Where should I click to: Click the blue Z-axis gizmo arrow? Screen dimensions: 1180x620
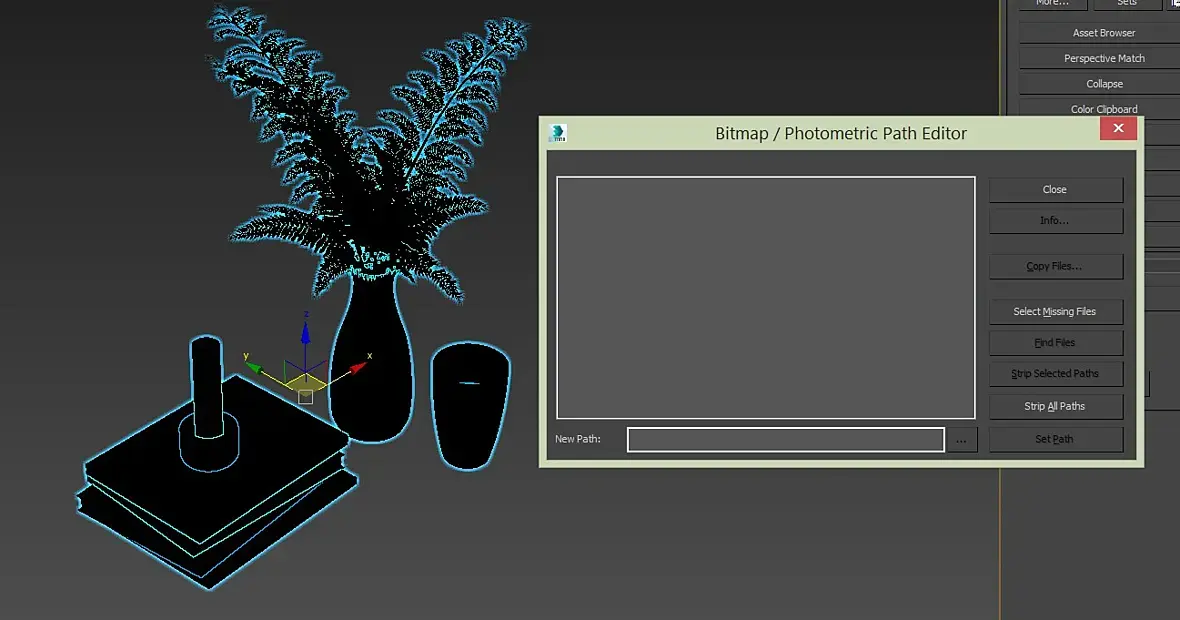[x=306, y=333]
